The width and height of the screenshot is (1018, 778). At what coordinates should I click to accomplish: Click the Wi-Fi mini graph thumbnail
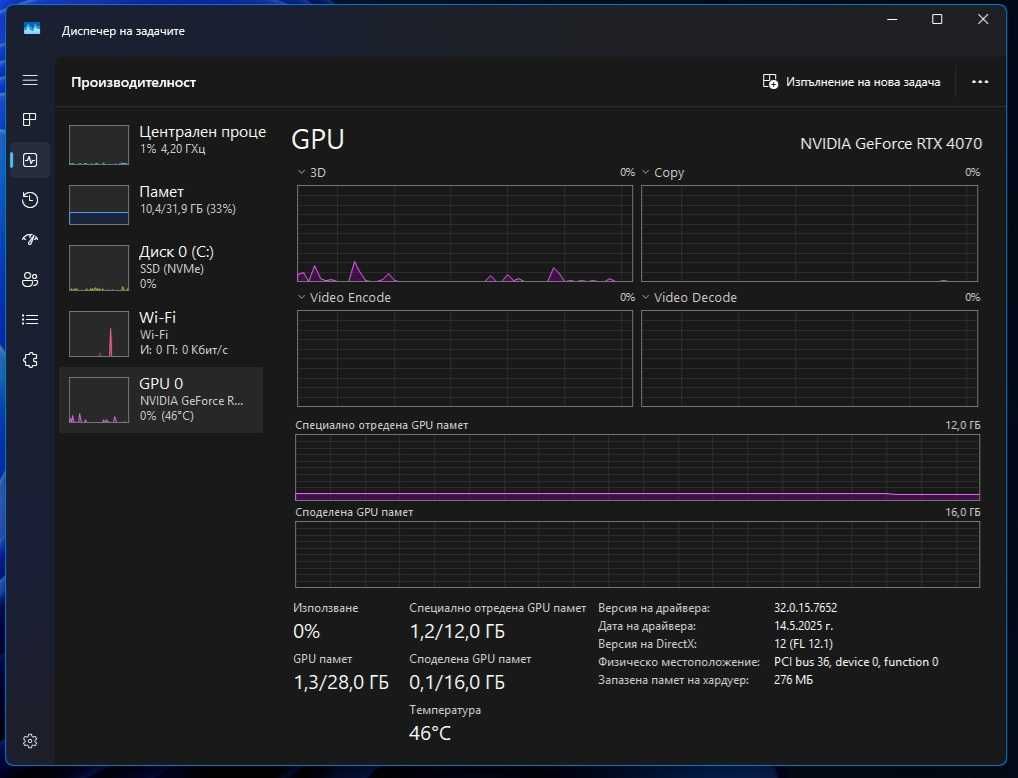click(x=99, y=334)
